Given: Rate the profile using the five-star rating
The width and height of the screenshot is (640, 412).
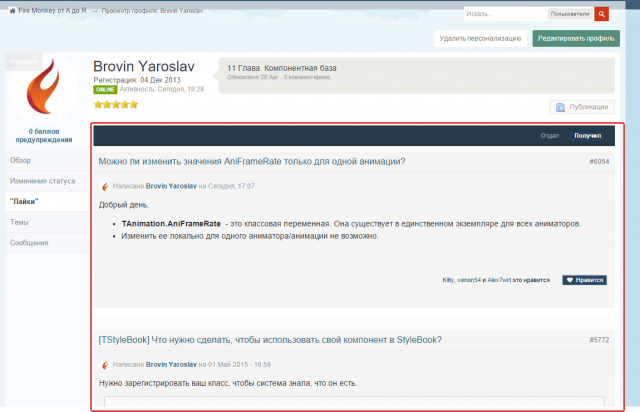Looking at the screenshot, I should point(116,105).
